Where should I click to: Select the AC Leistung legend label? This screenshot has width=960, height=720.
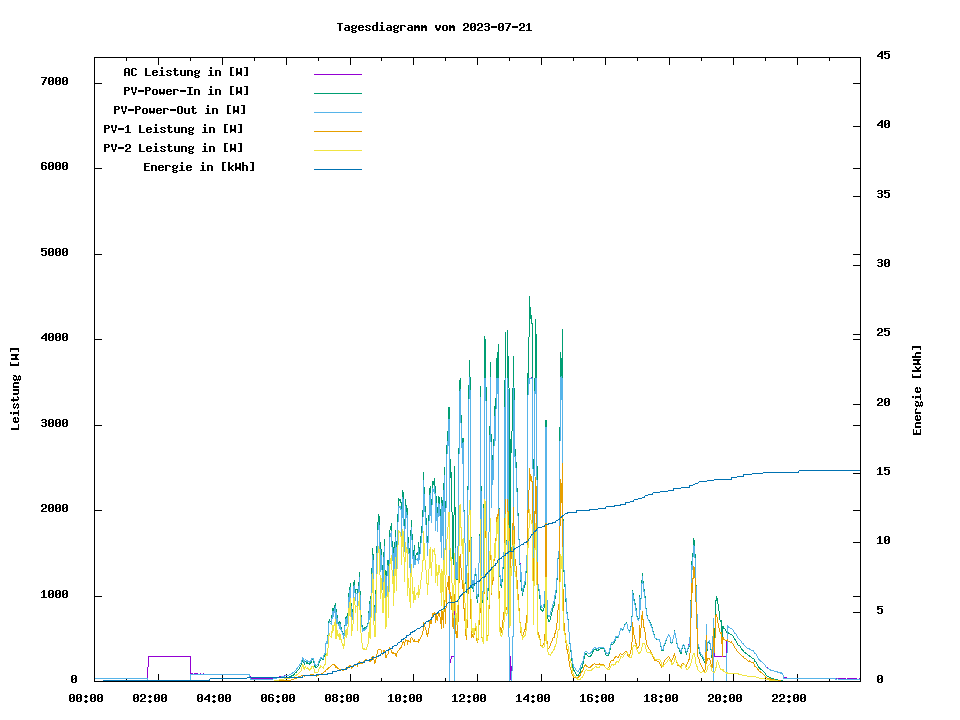click(x=186, y=72)
